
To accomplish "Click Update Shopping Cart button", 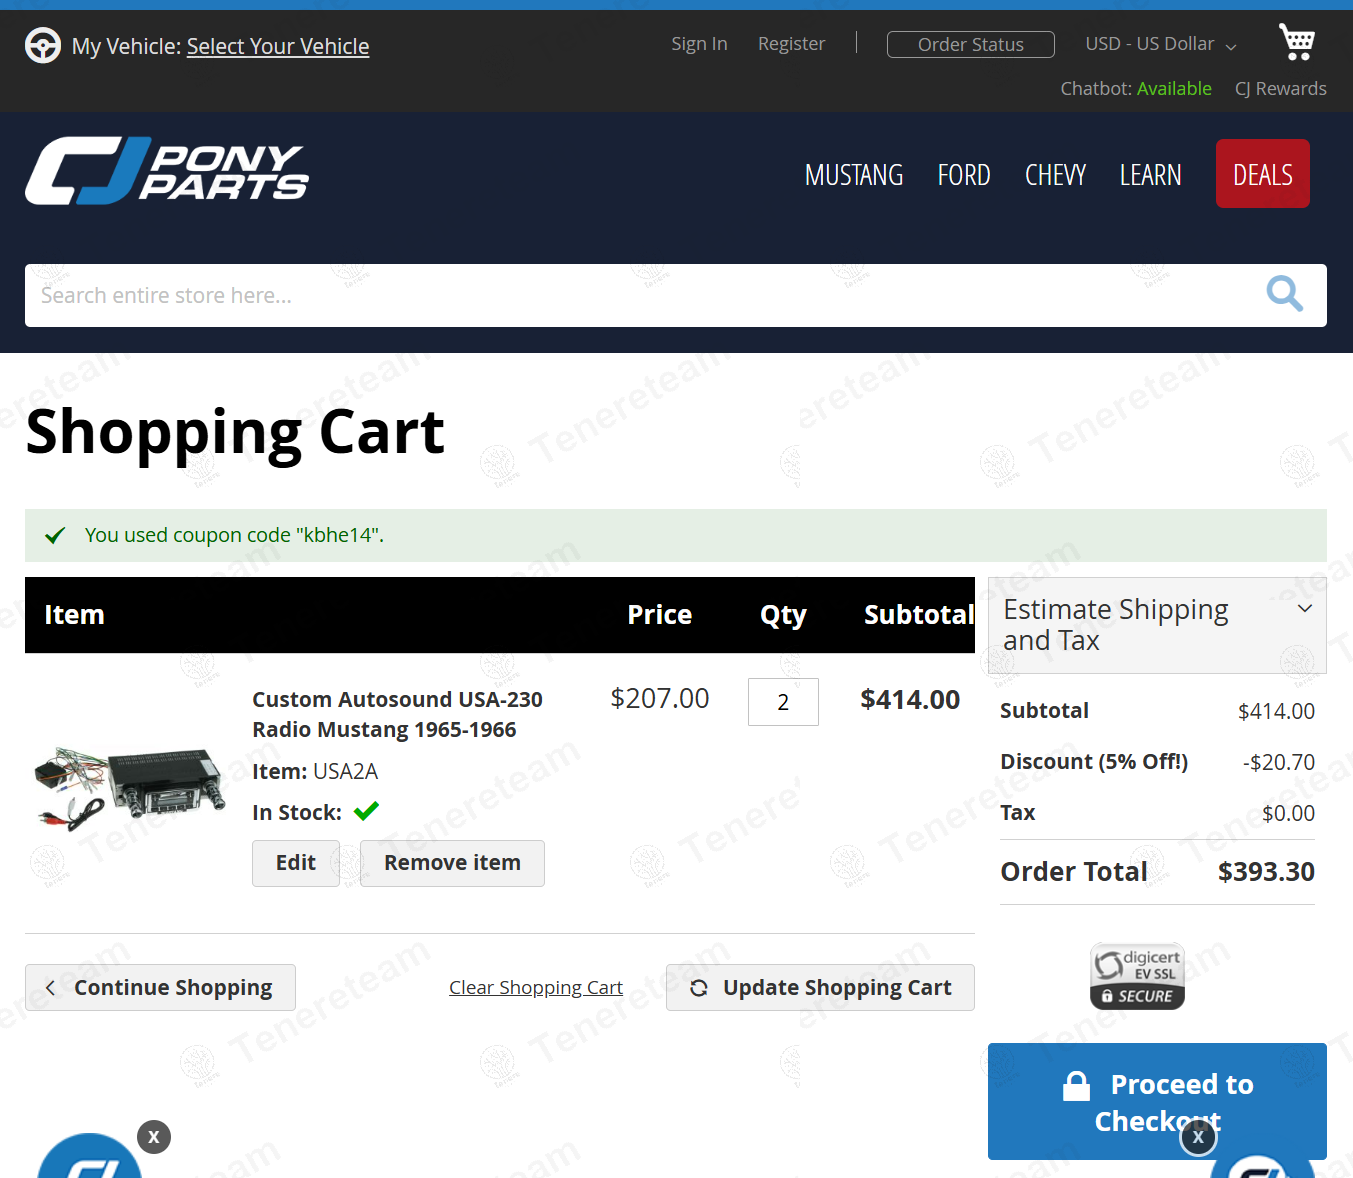I will point(820,987).
